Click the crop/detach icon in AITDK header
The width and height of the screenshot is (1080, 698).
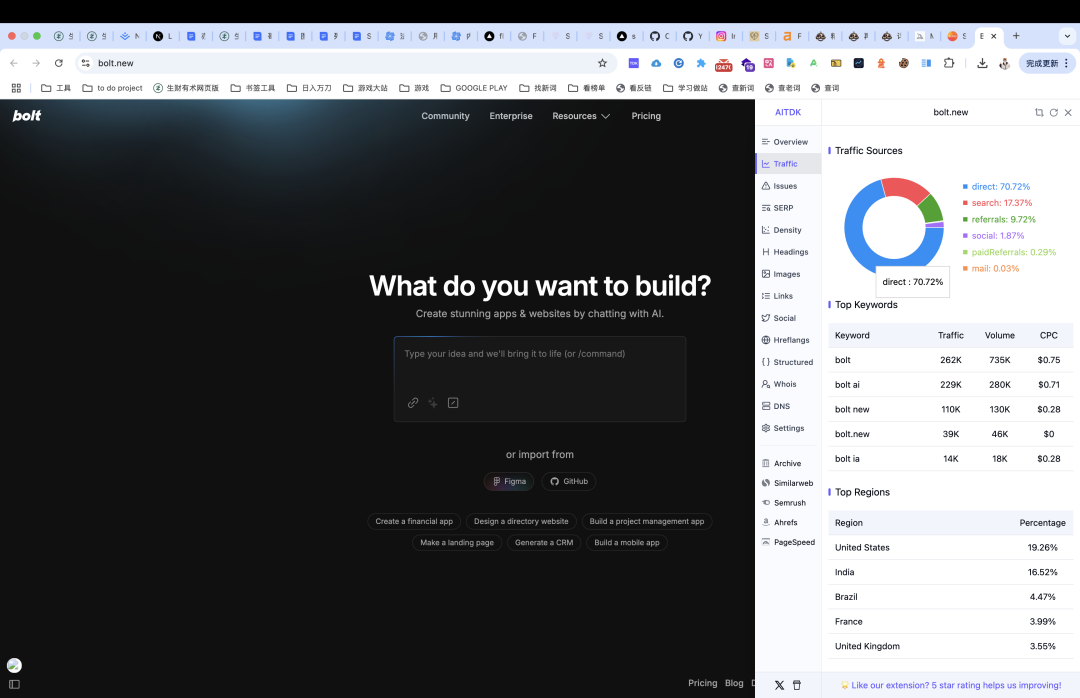pyautogui.click(x=1039, y=112)
